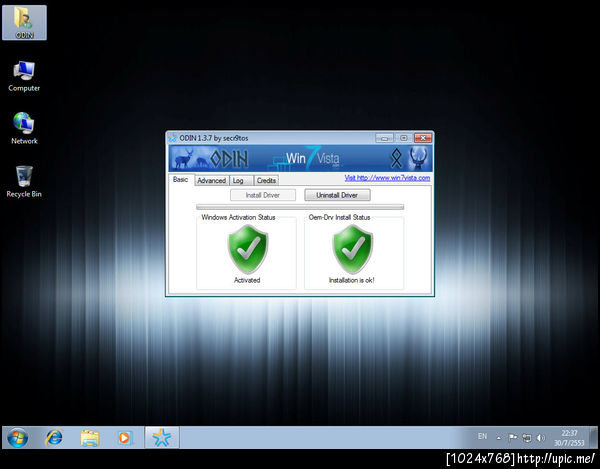The width and height of the screenshot is (600, 469).
Task: Open the Network desktop icon
Action: [x=24, y=128]
